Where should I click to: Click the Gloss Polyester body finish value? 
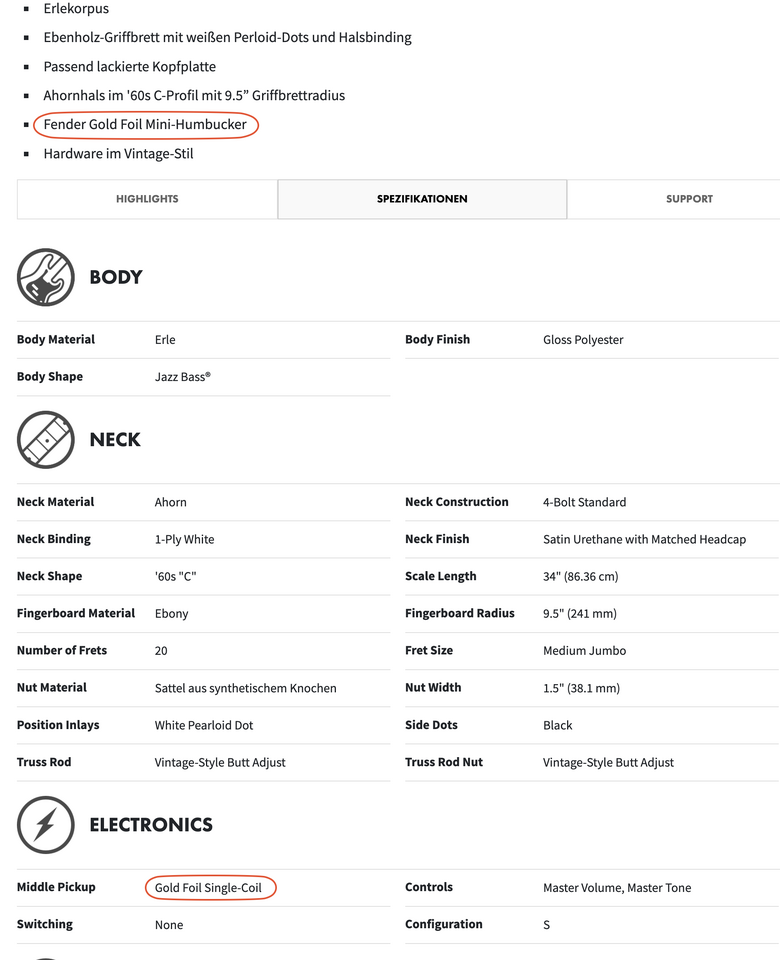583,340
